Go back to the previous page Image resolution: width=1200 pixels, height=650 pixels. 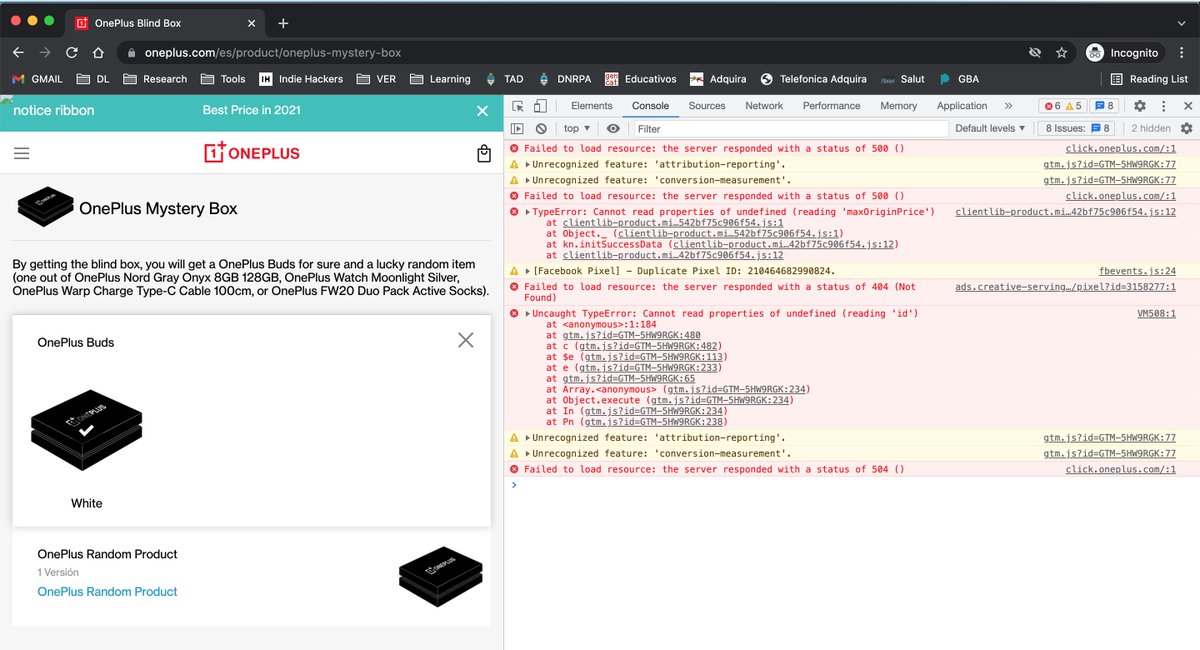[x=18, y=52]
